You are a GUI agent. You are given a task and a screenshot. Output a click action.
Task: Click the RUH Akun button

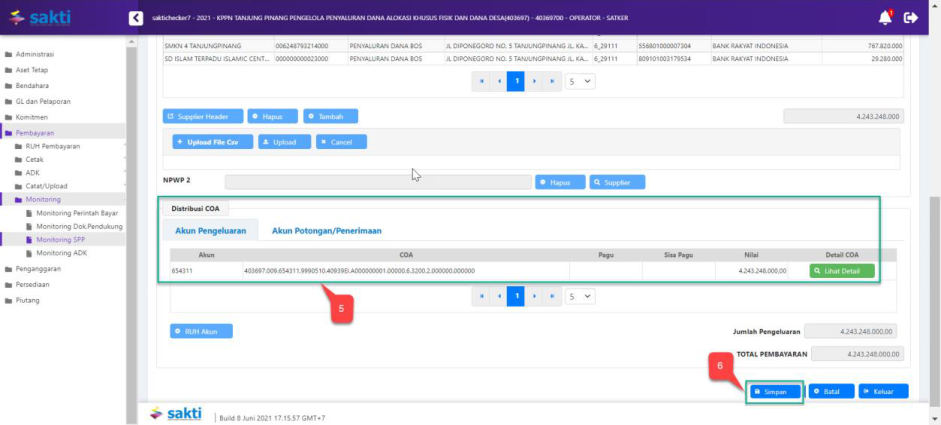click(x=201, y=331)
